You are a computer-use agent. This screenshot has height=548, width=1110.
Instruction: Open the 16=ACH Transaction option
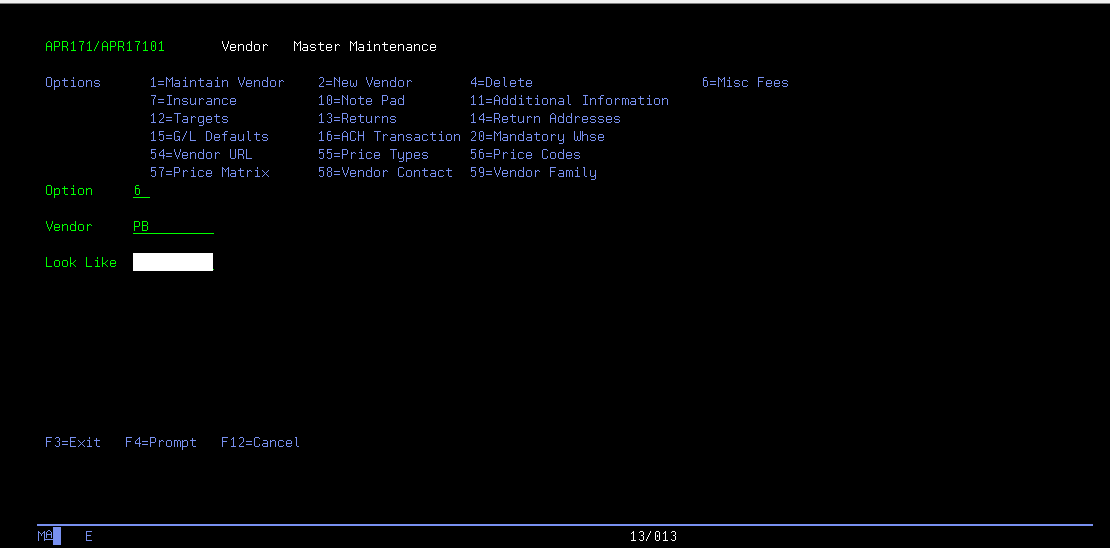tap(389, 137)
